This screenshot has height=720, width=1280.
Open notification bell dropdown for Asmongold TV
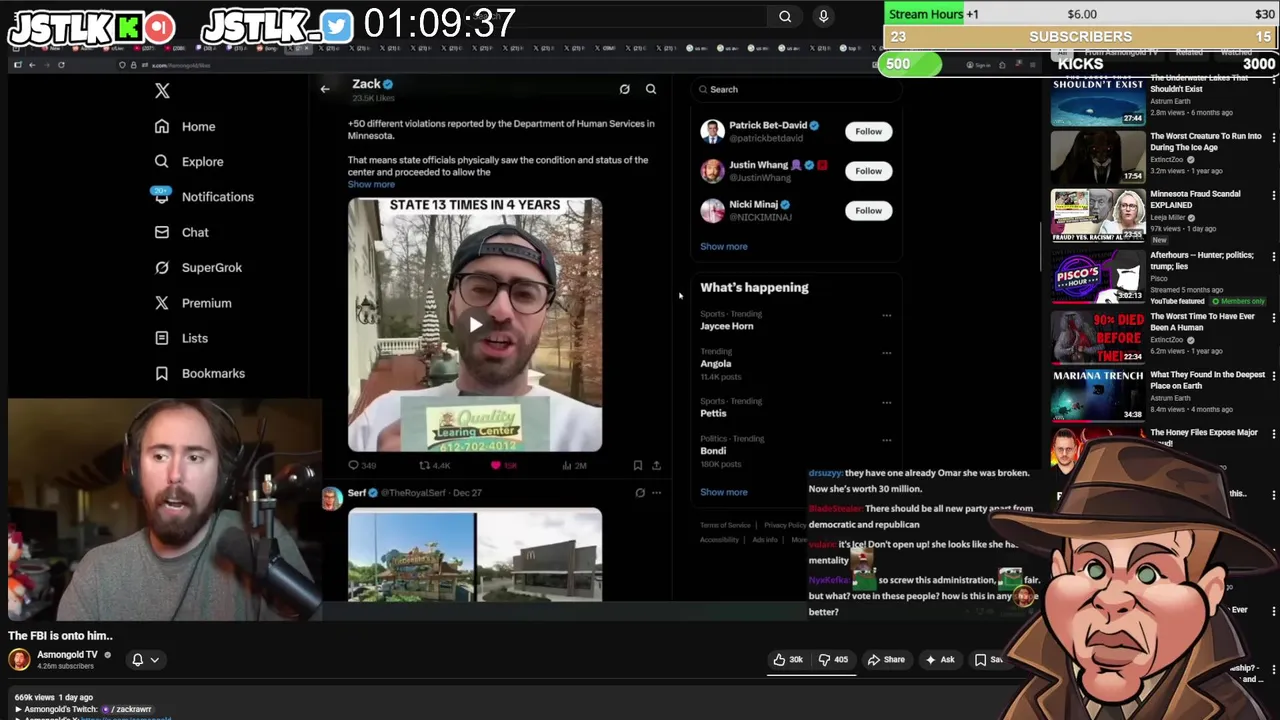145,660
